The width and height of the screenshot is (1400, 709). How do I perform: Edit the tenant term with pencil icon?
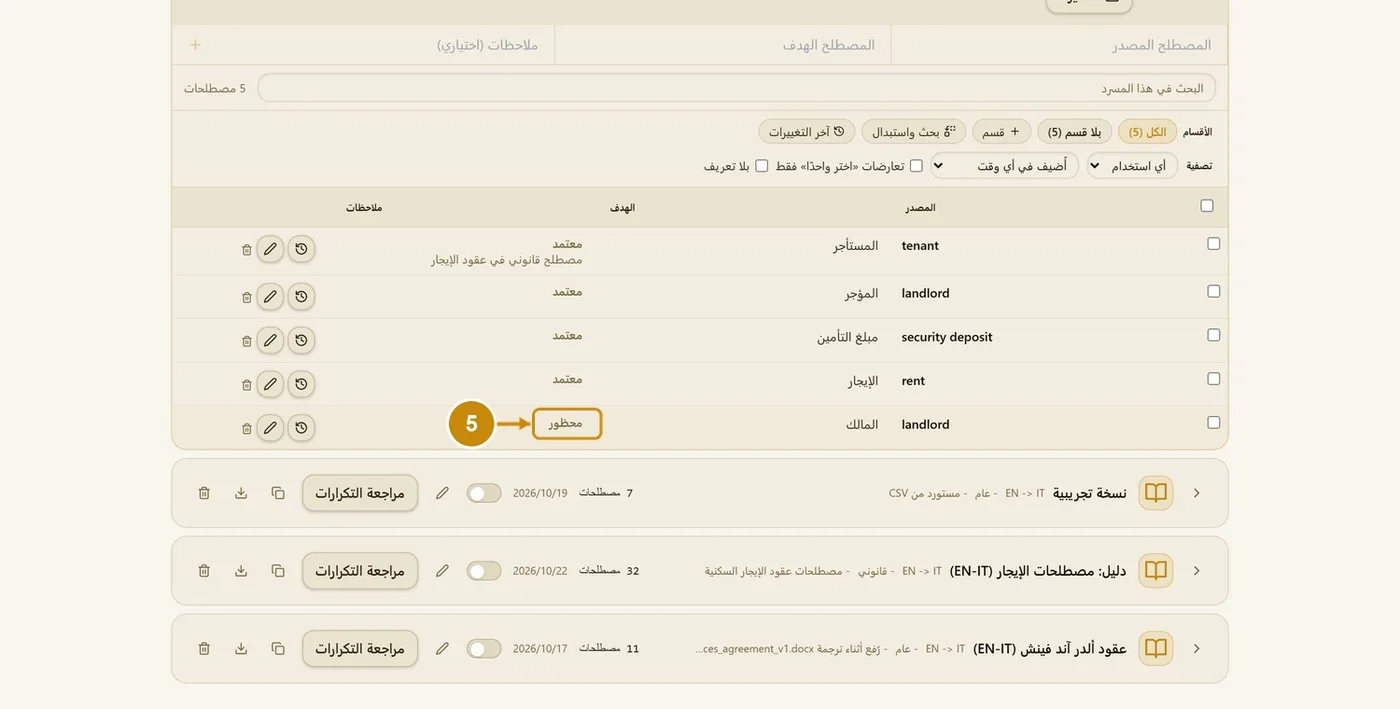point(270,249)
